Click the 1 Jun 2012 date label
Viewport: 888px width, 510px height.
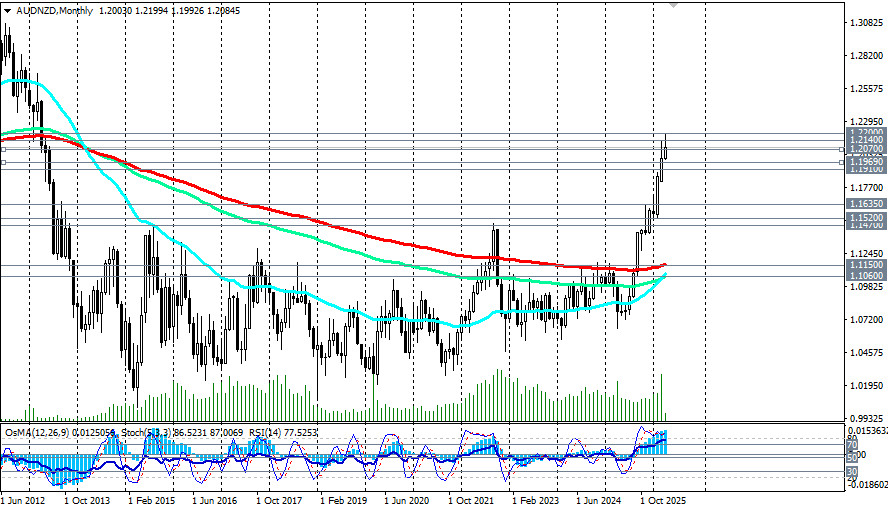23,501
